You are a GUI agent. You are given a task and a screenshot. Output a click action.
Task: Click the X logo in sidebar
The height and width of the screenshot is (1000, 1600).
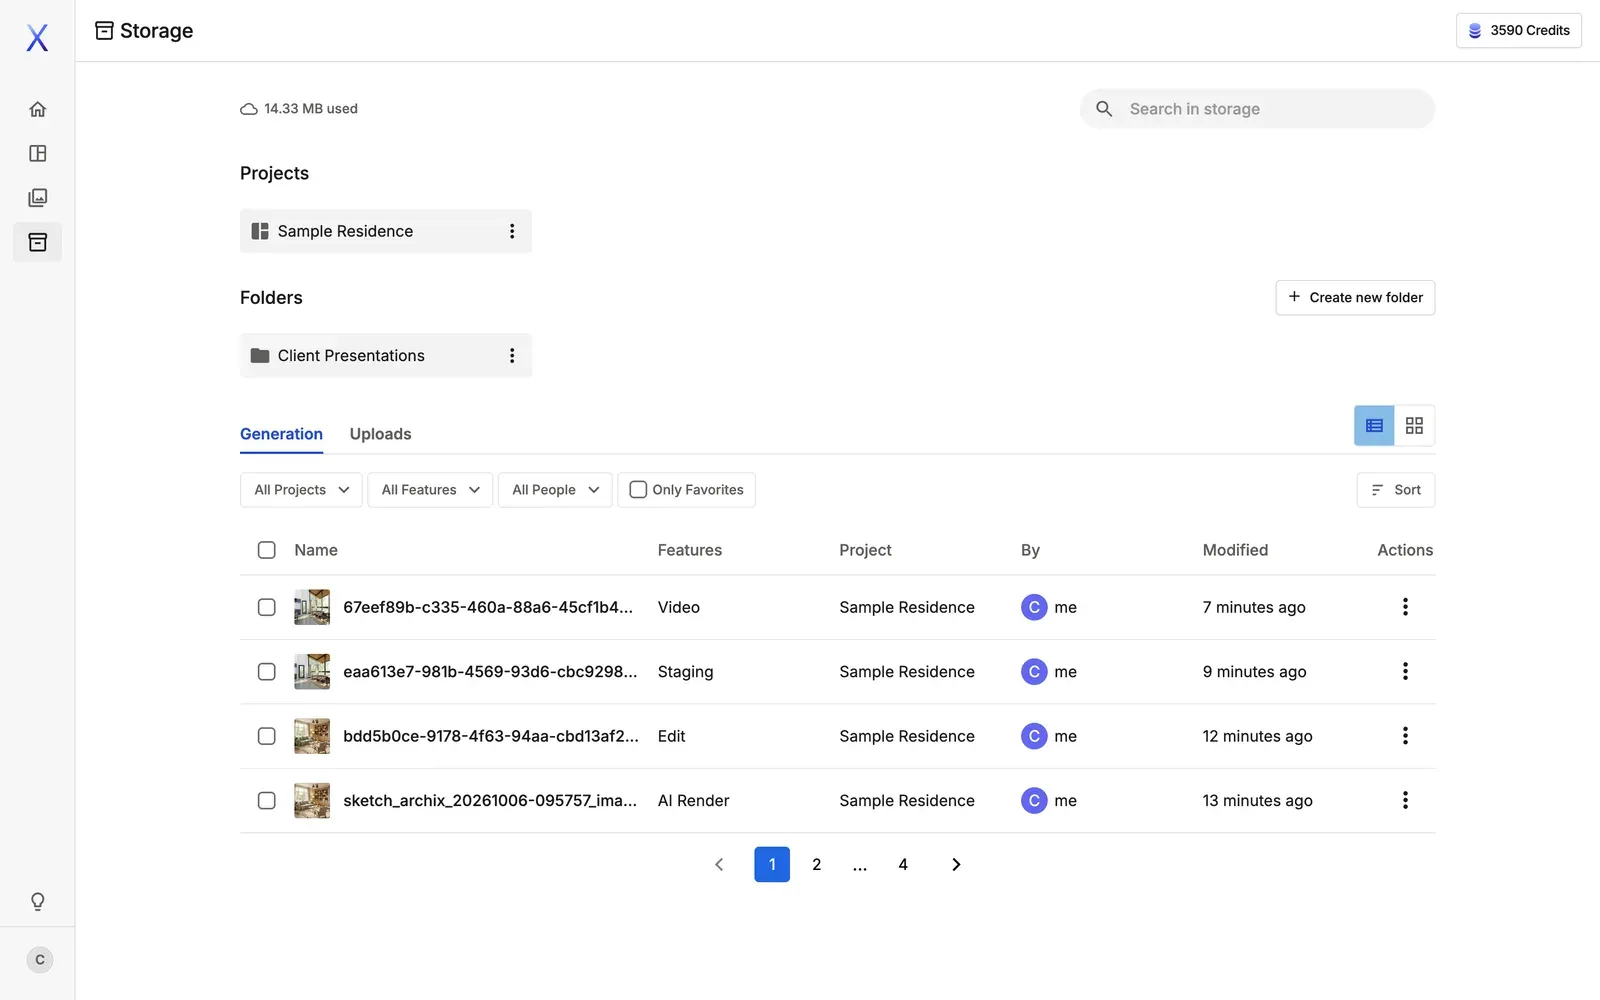37,38
